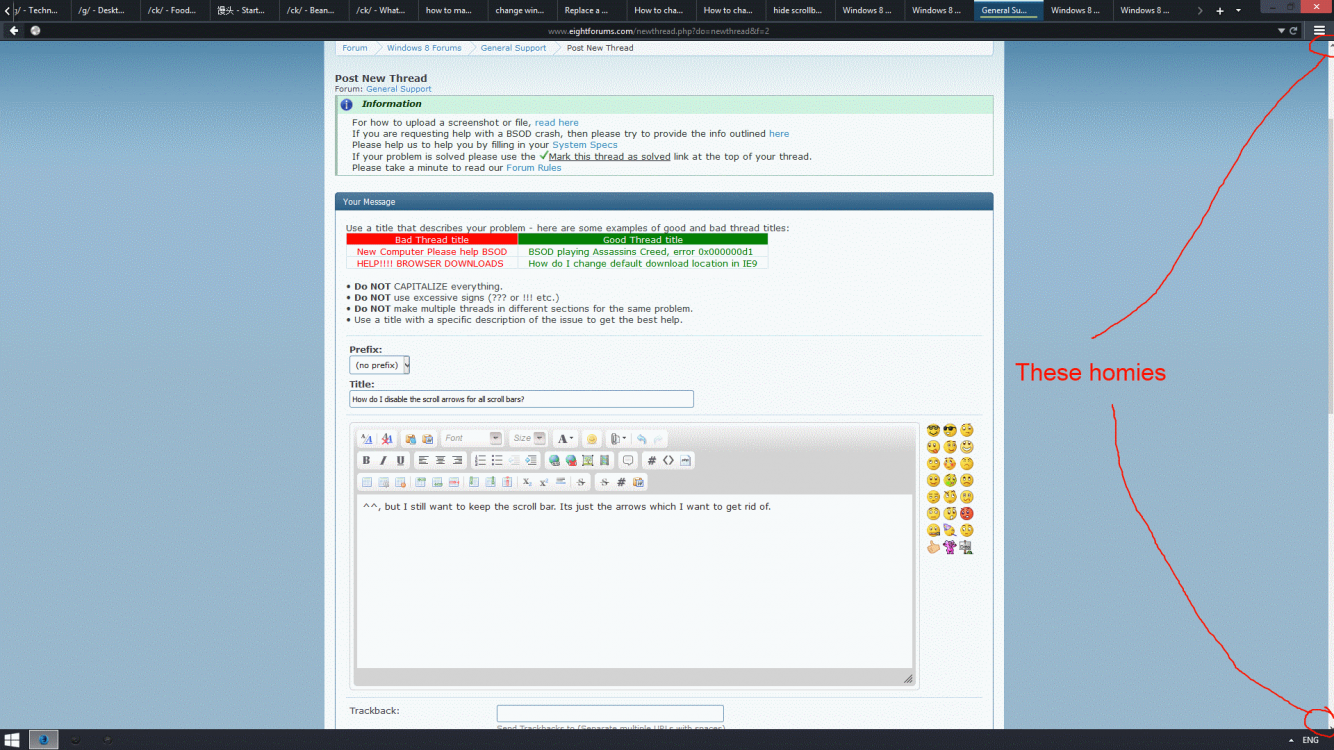
Task: Open attachments paperclip dropdown
Action: pyautogui.click(x=618, y=438)
